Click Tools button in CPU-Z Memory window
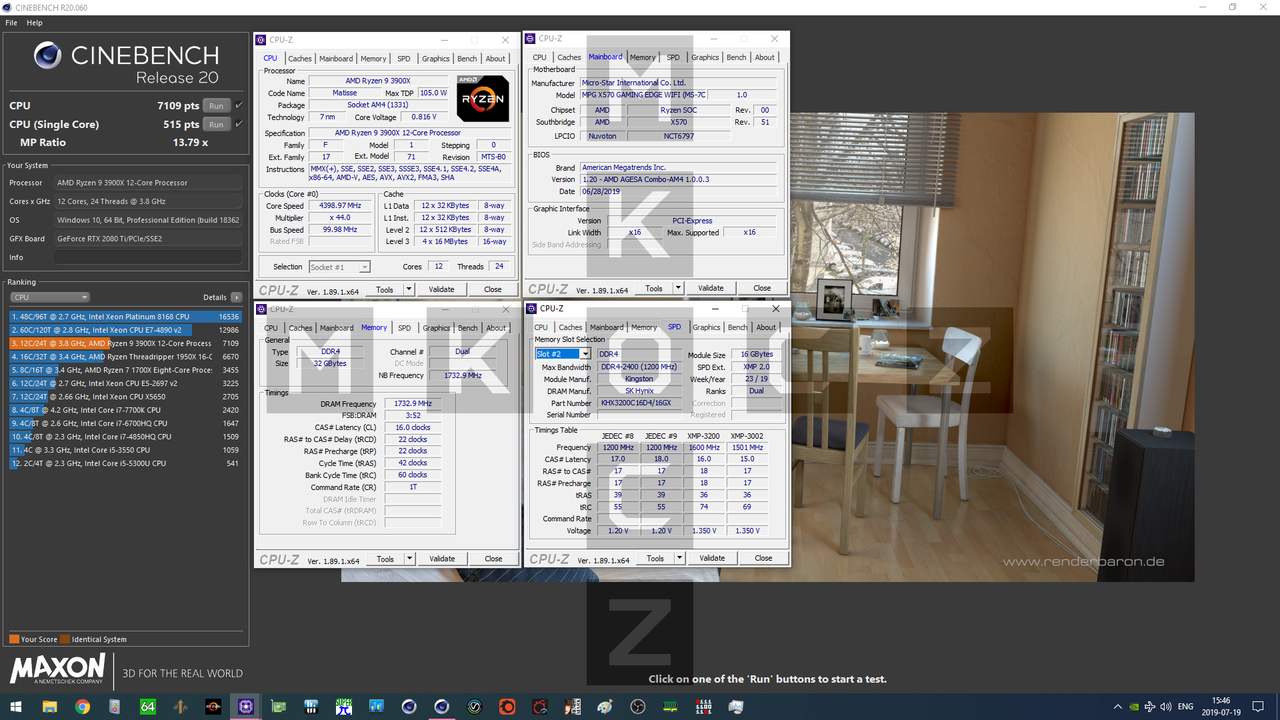The image size is (1280, 720). [385, 559]
